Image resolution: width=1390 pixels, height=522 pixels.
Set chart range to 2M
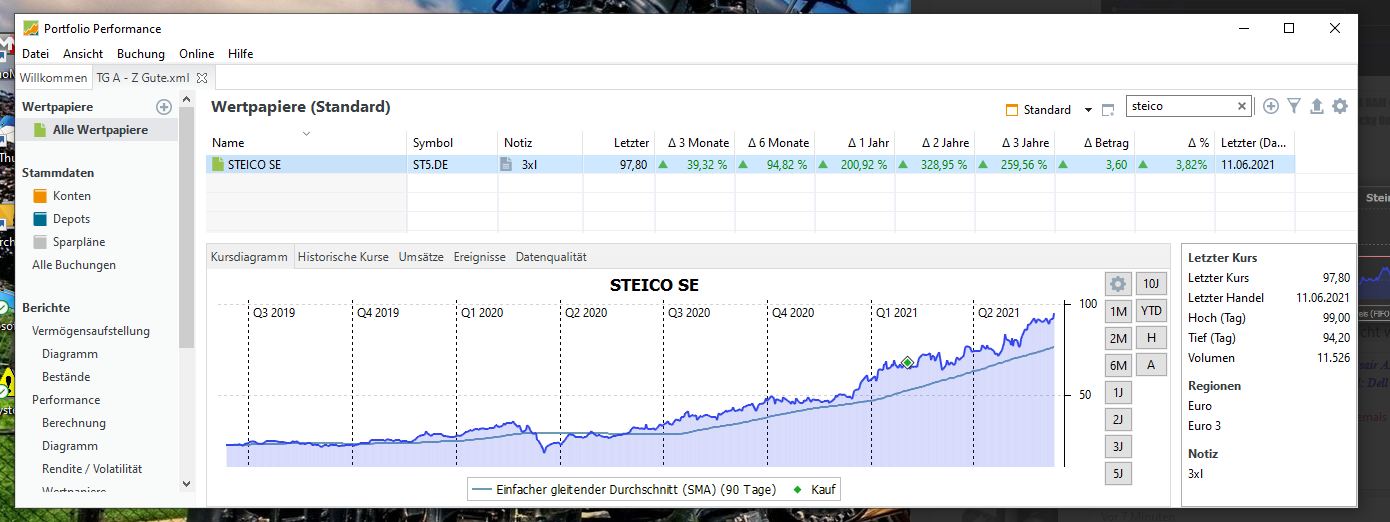tap(1118, 338)
